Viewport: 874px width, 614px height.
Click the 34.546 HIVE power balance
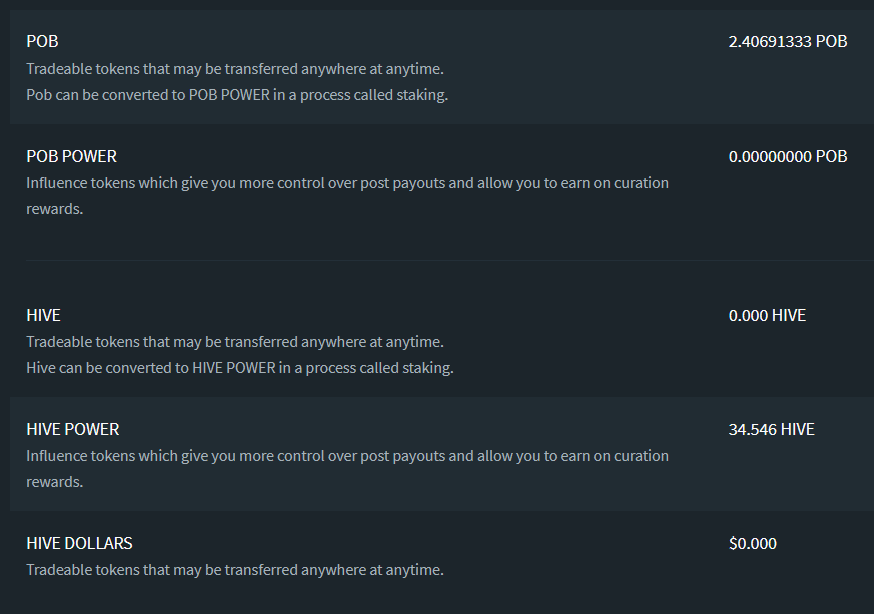tap(771, 429)
